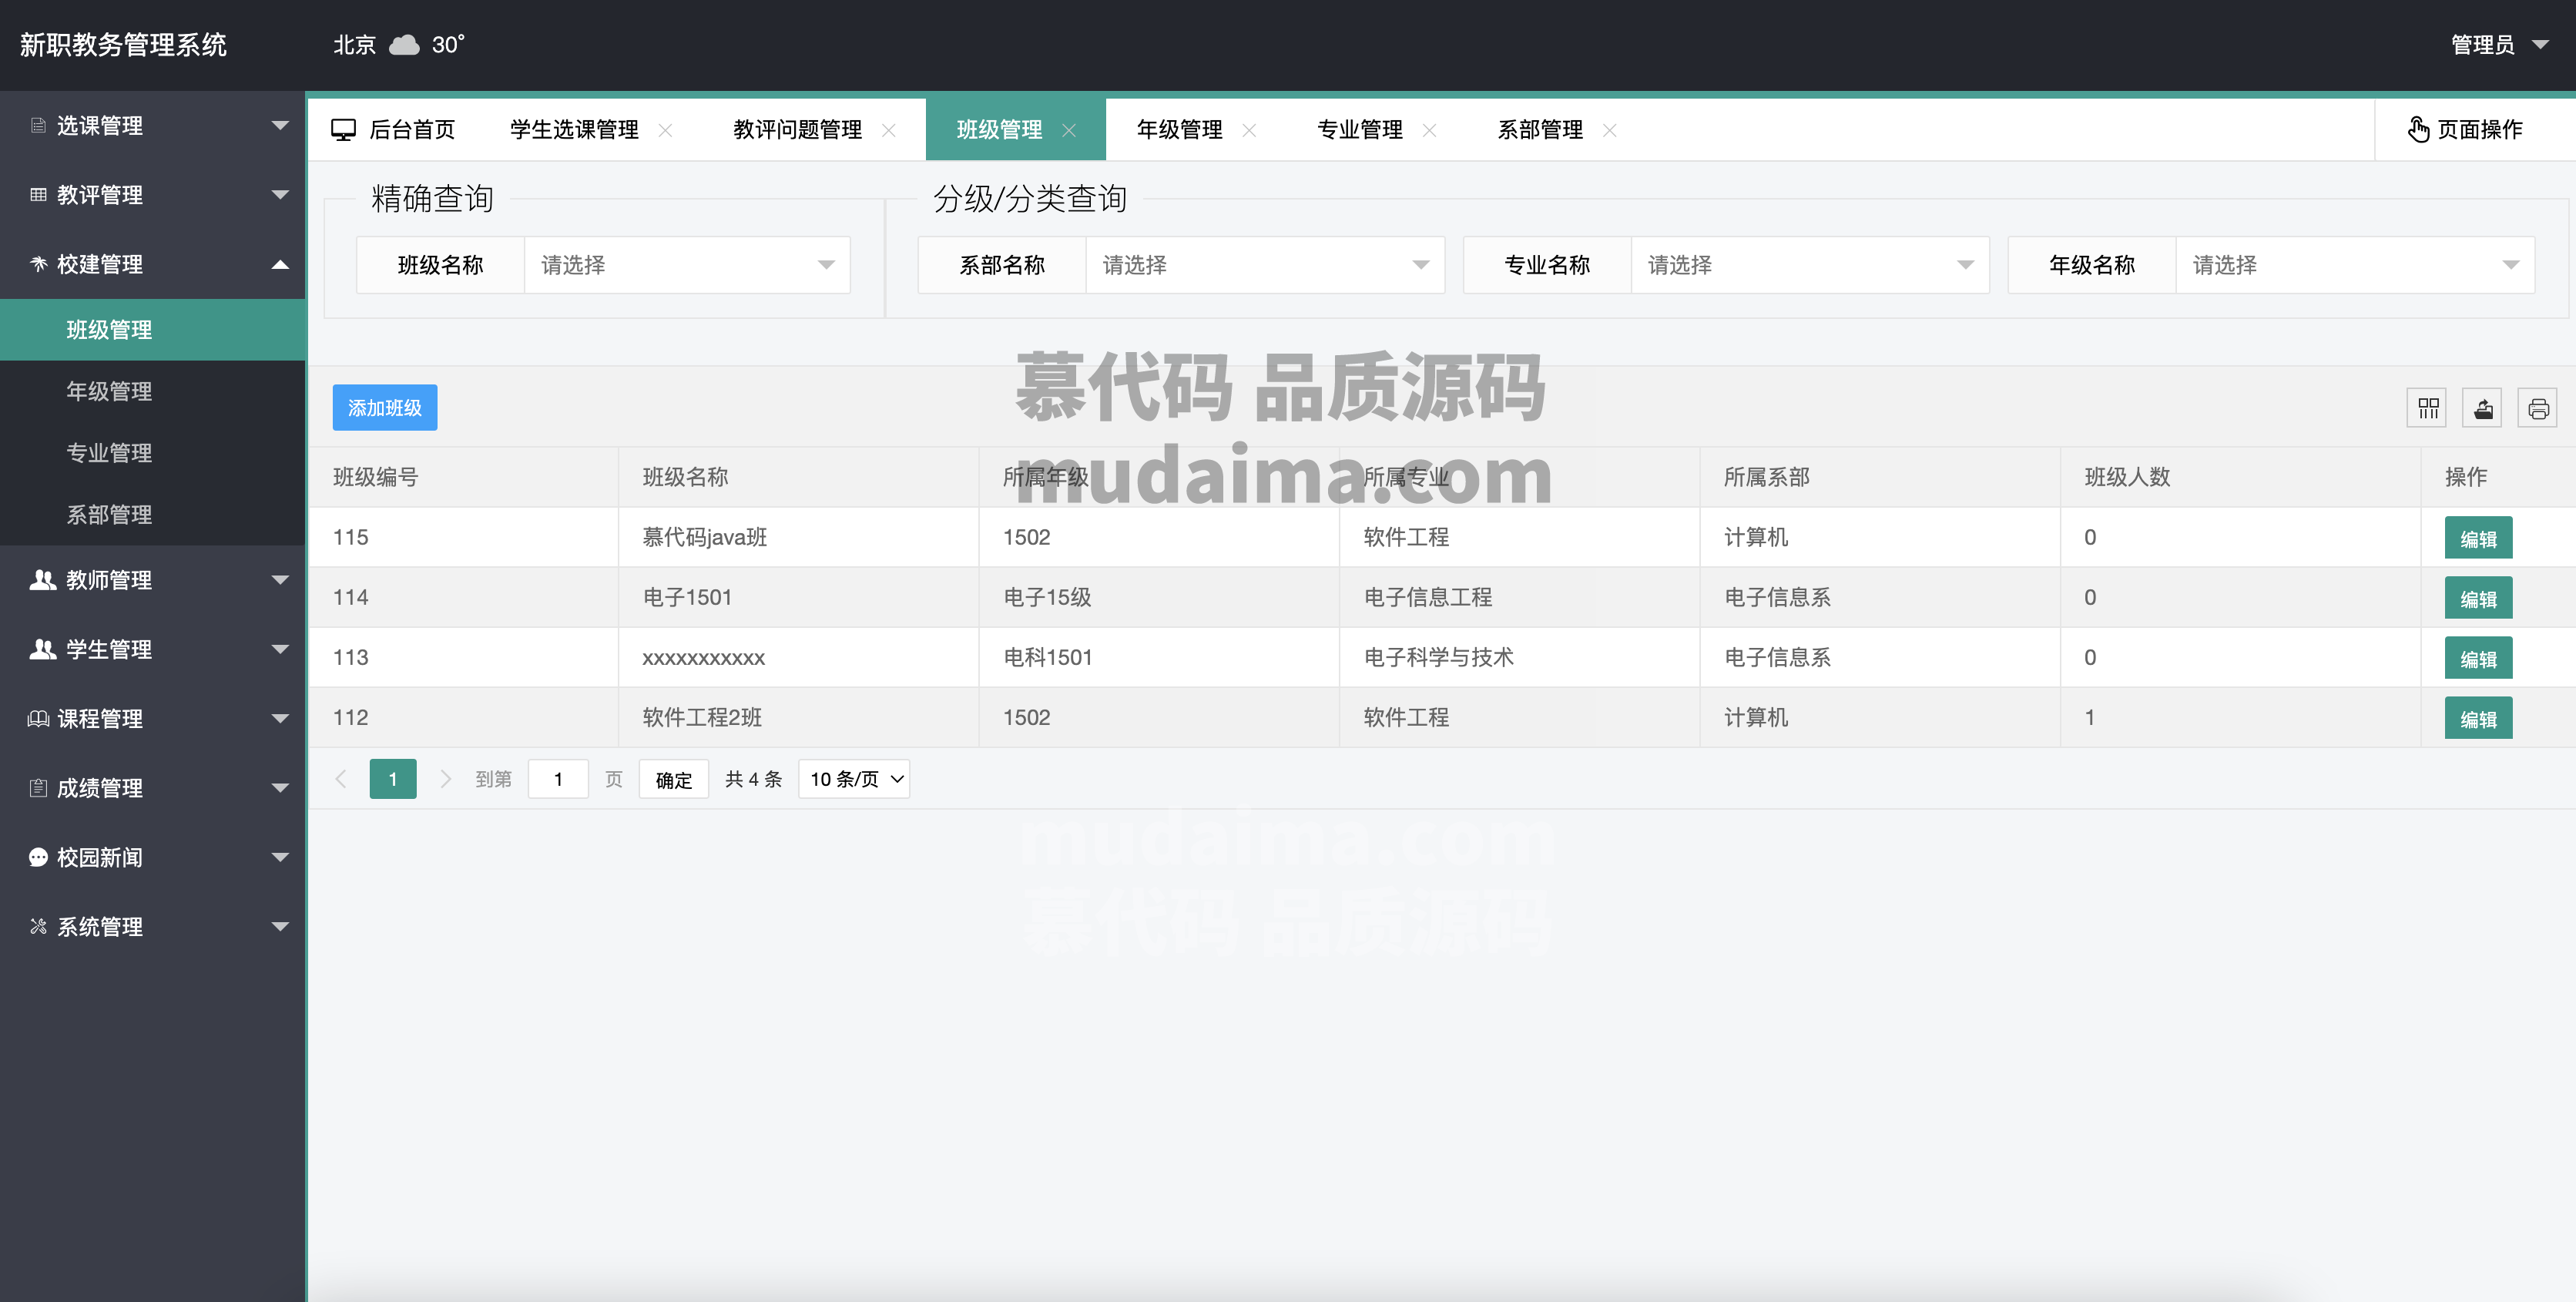This screenshot has height=1302, width=2576.
Task: Click the weather cloud icon
Action: coord(404,45)
